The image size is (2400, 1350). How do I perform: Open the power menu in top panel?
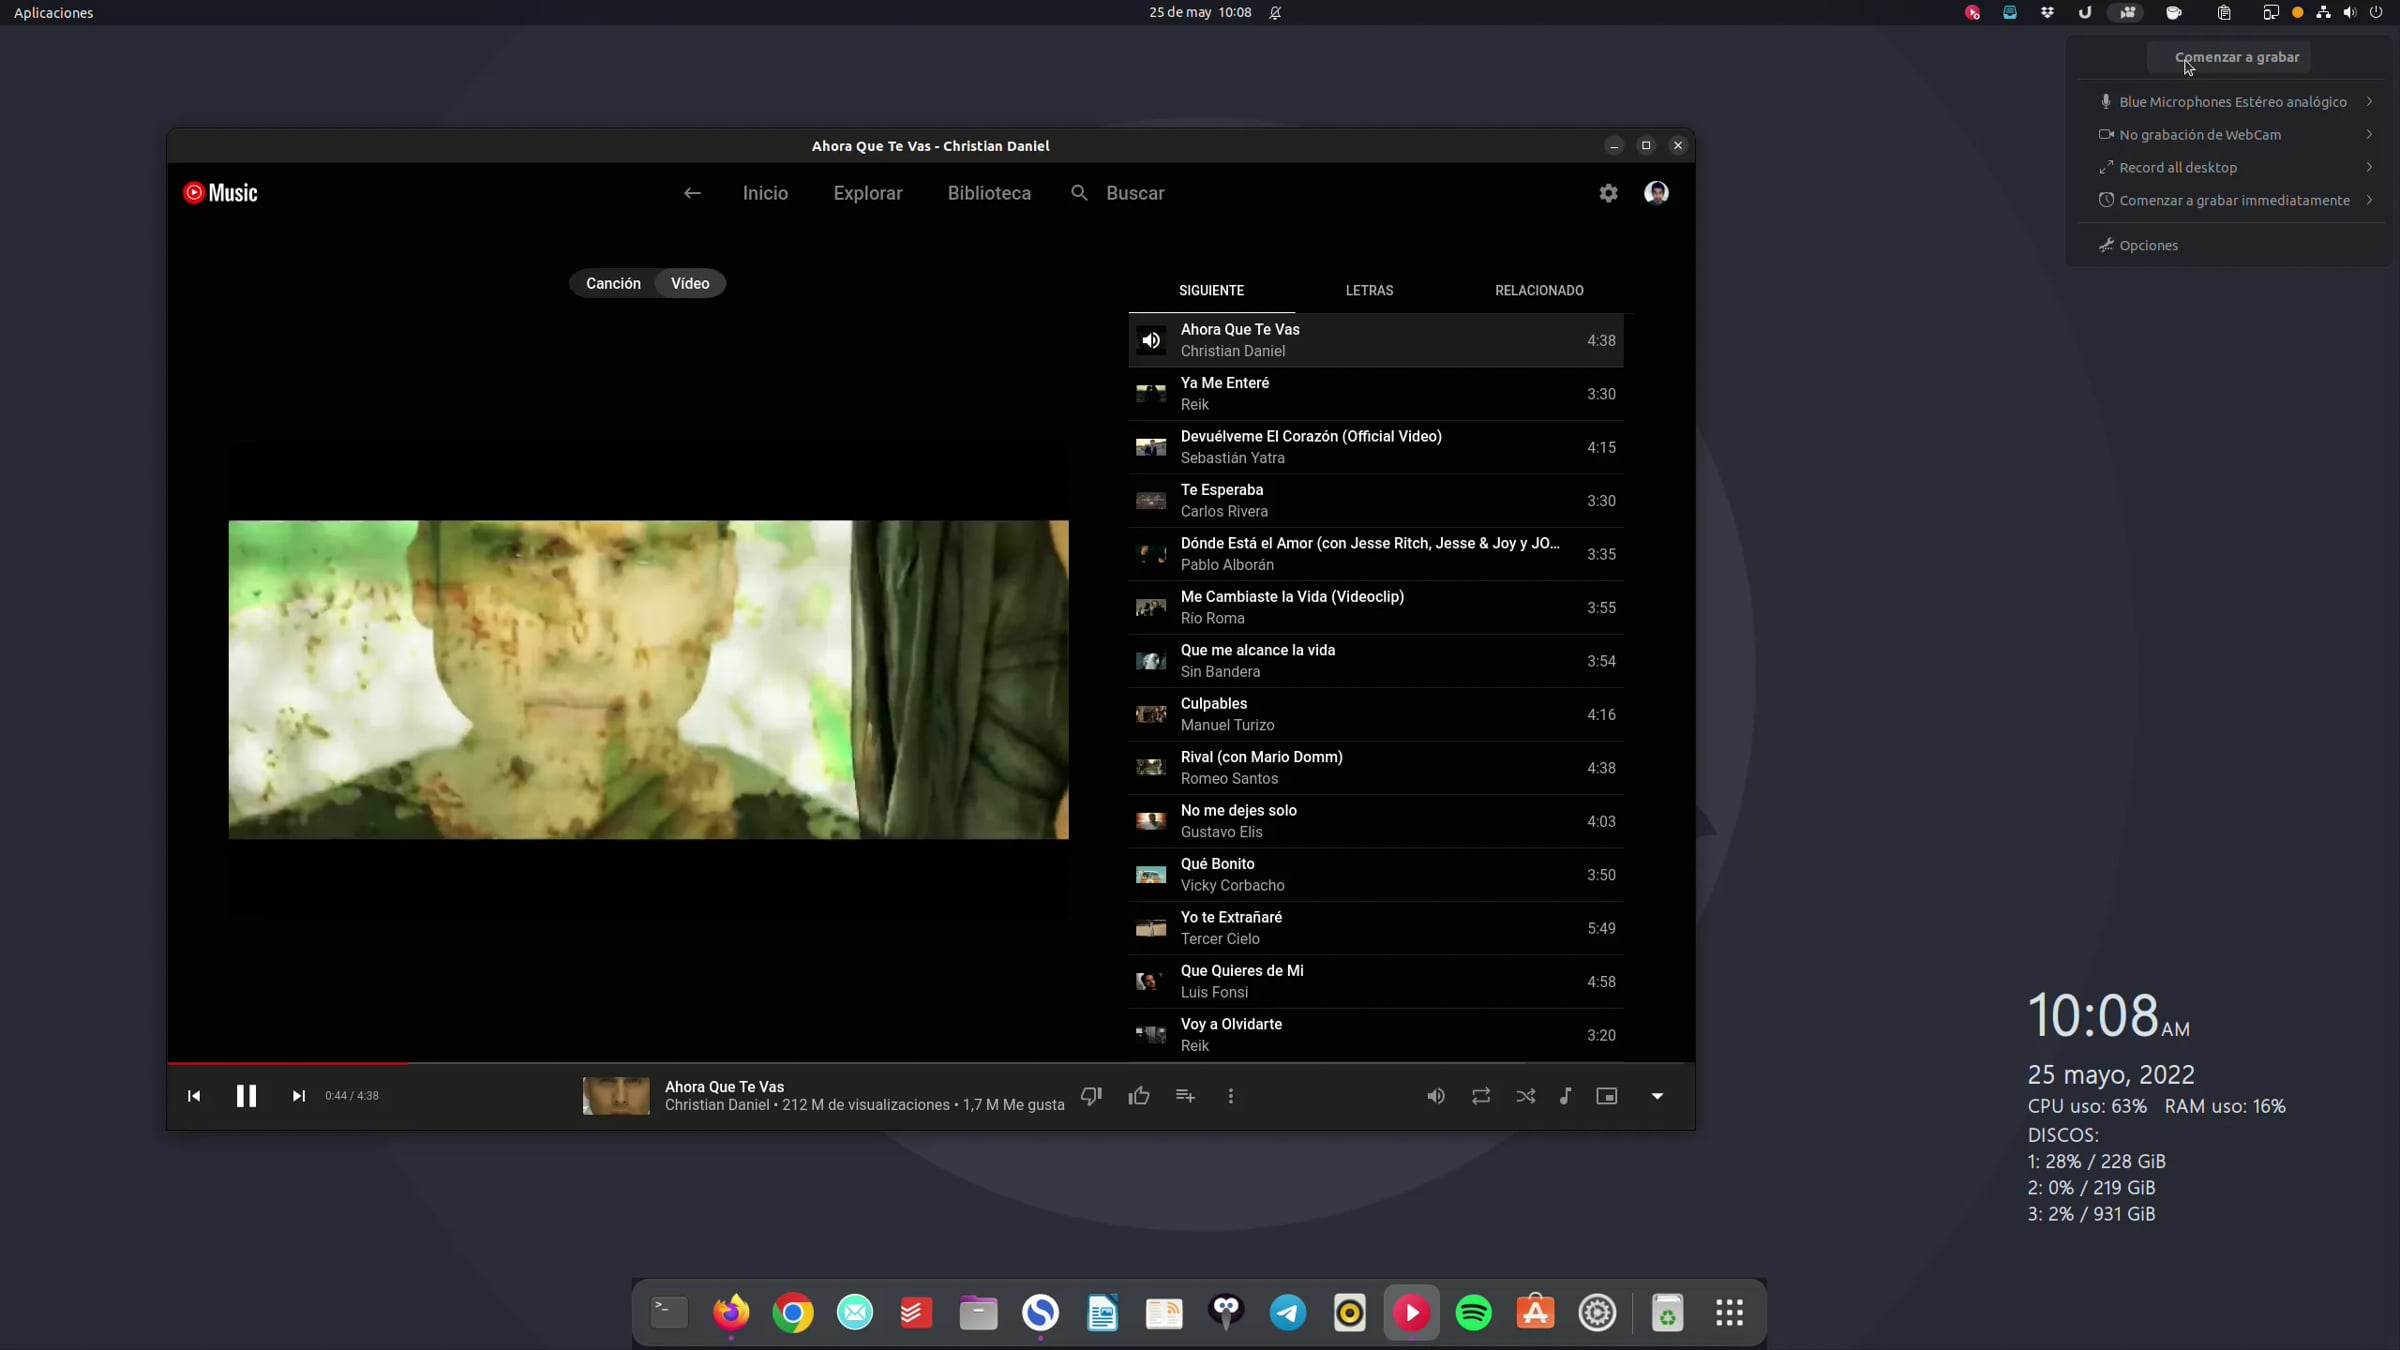[2377, 13]
